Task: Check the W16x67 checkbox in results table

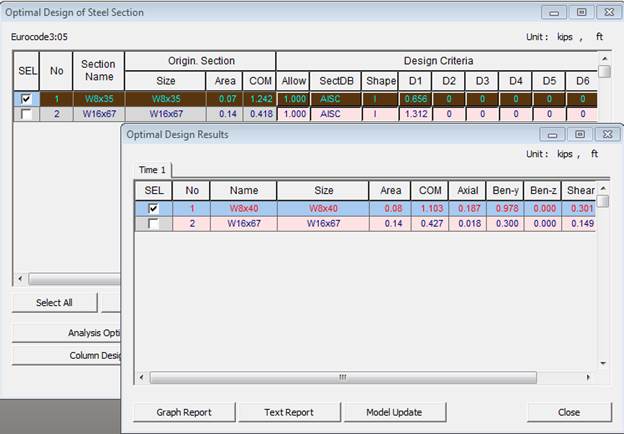Action: [x=153, y=223]
